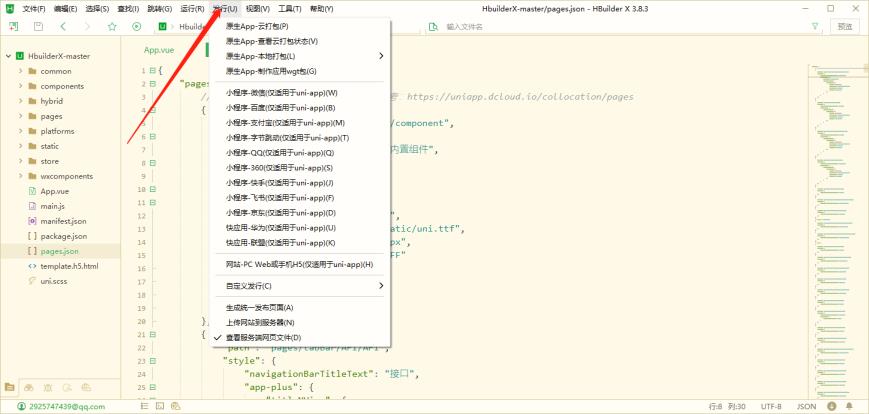Click the save icon in toolbar
The image size is (869, 414).
(x=38, y=26)
